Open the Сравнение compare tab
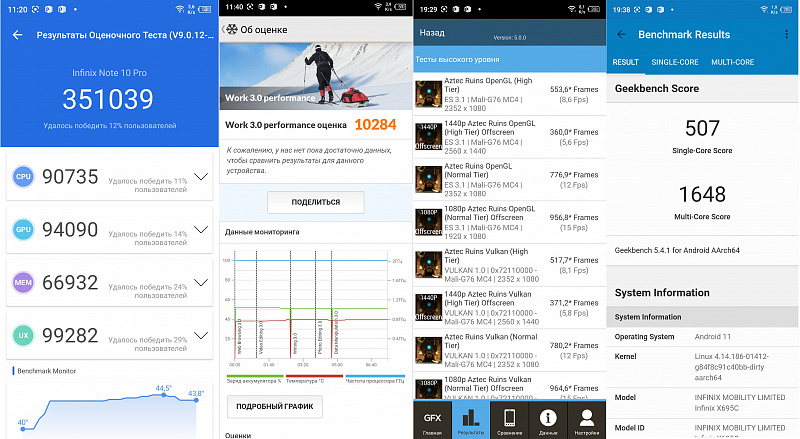This screenshot has width=800, height=439. pyautogui.click(x=509, y=420)
